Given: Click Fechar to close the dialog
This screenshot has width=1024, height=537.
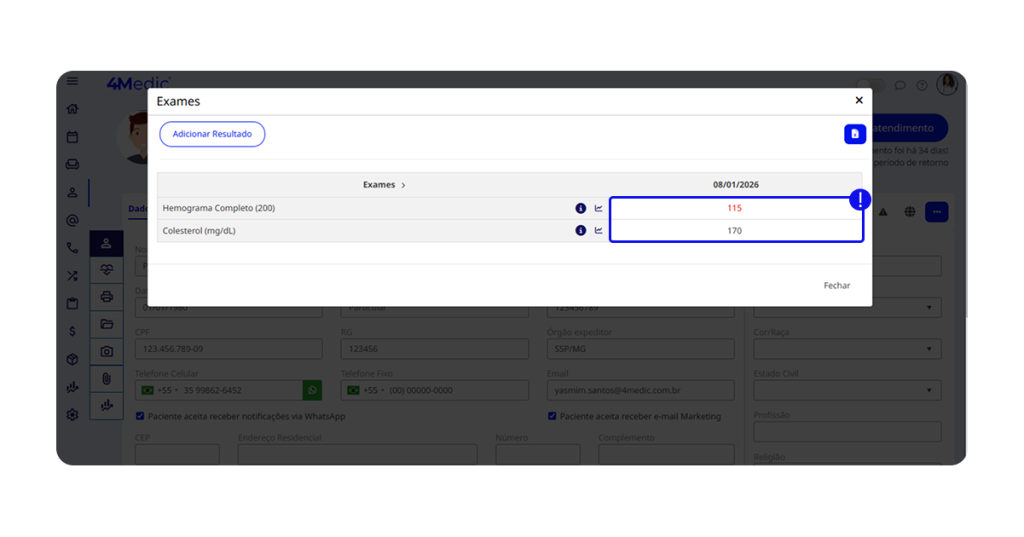Looking at the screenshot, I should coord(836,286).
